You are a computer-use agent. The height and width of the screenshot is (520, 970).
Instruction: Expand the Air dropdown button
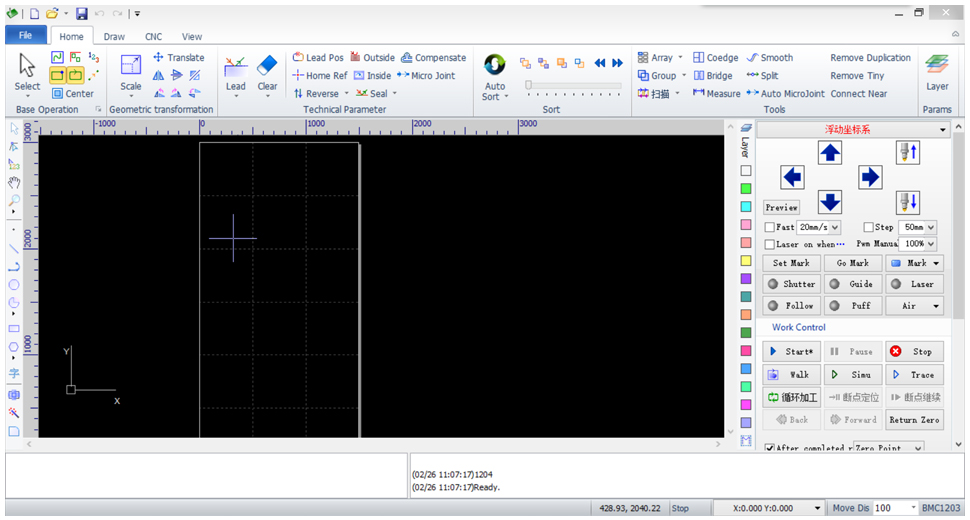click(936, 305)
